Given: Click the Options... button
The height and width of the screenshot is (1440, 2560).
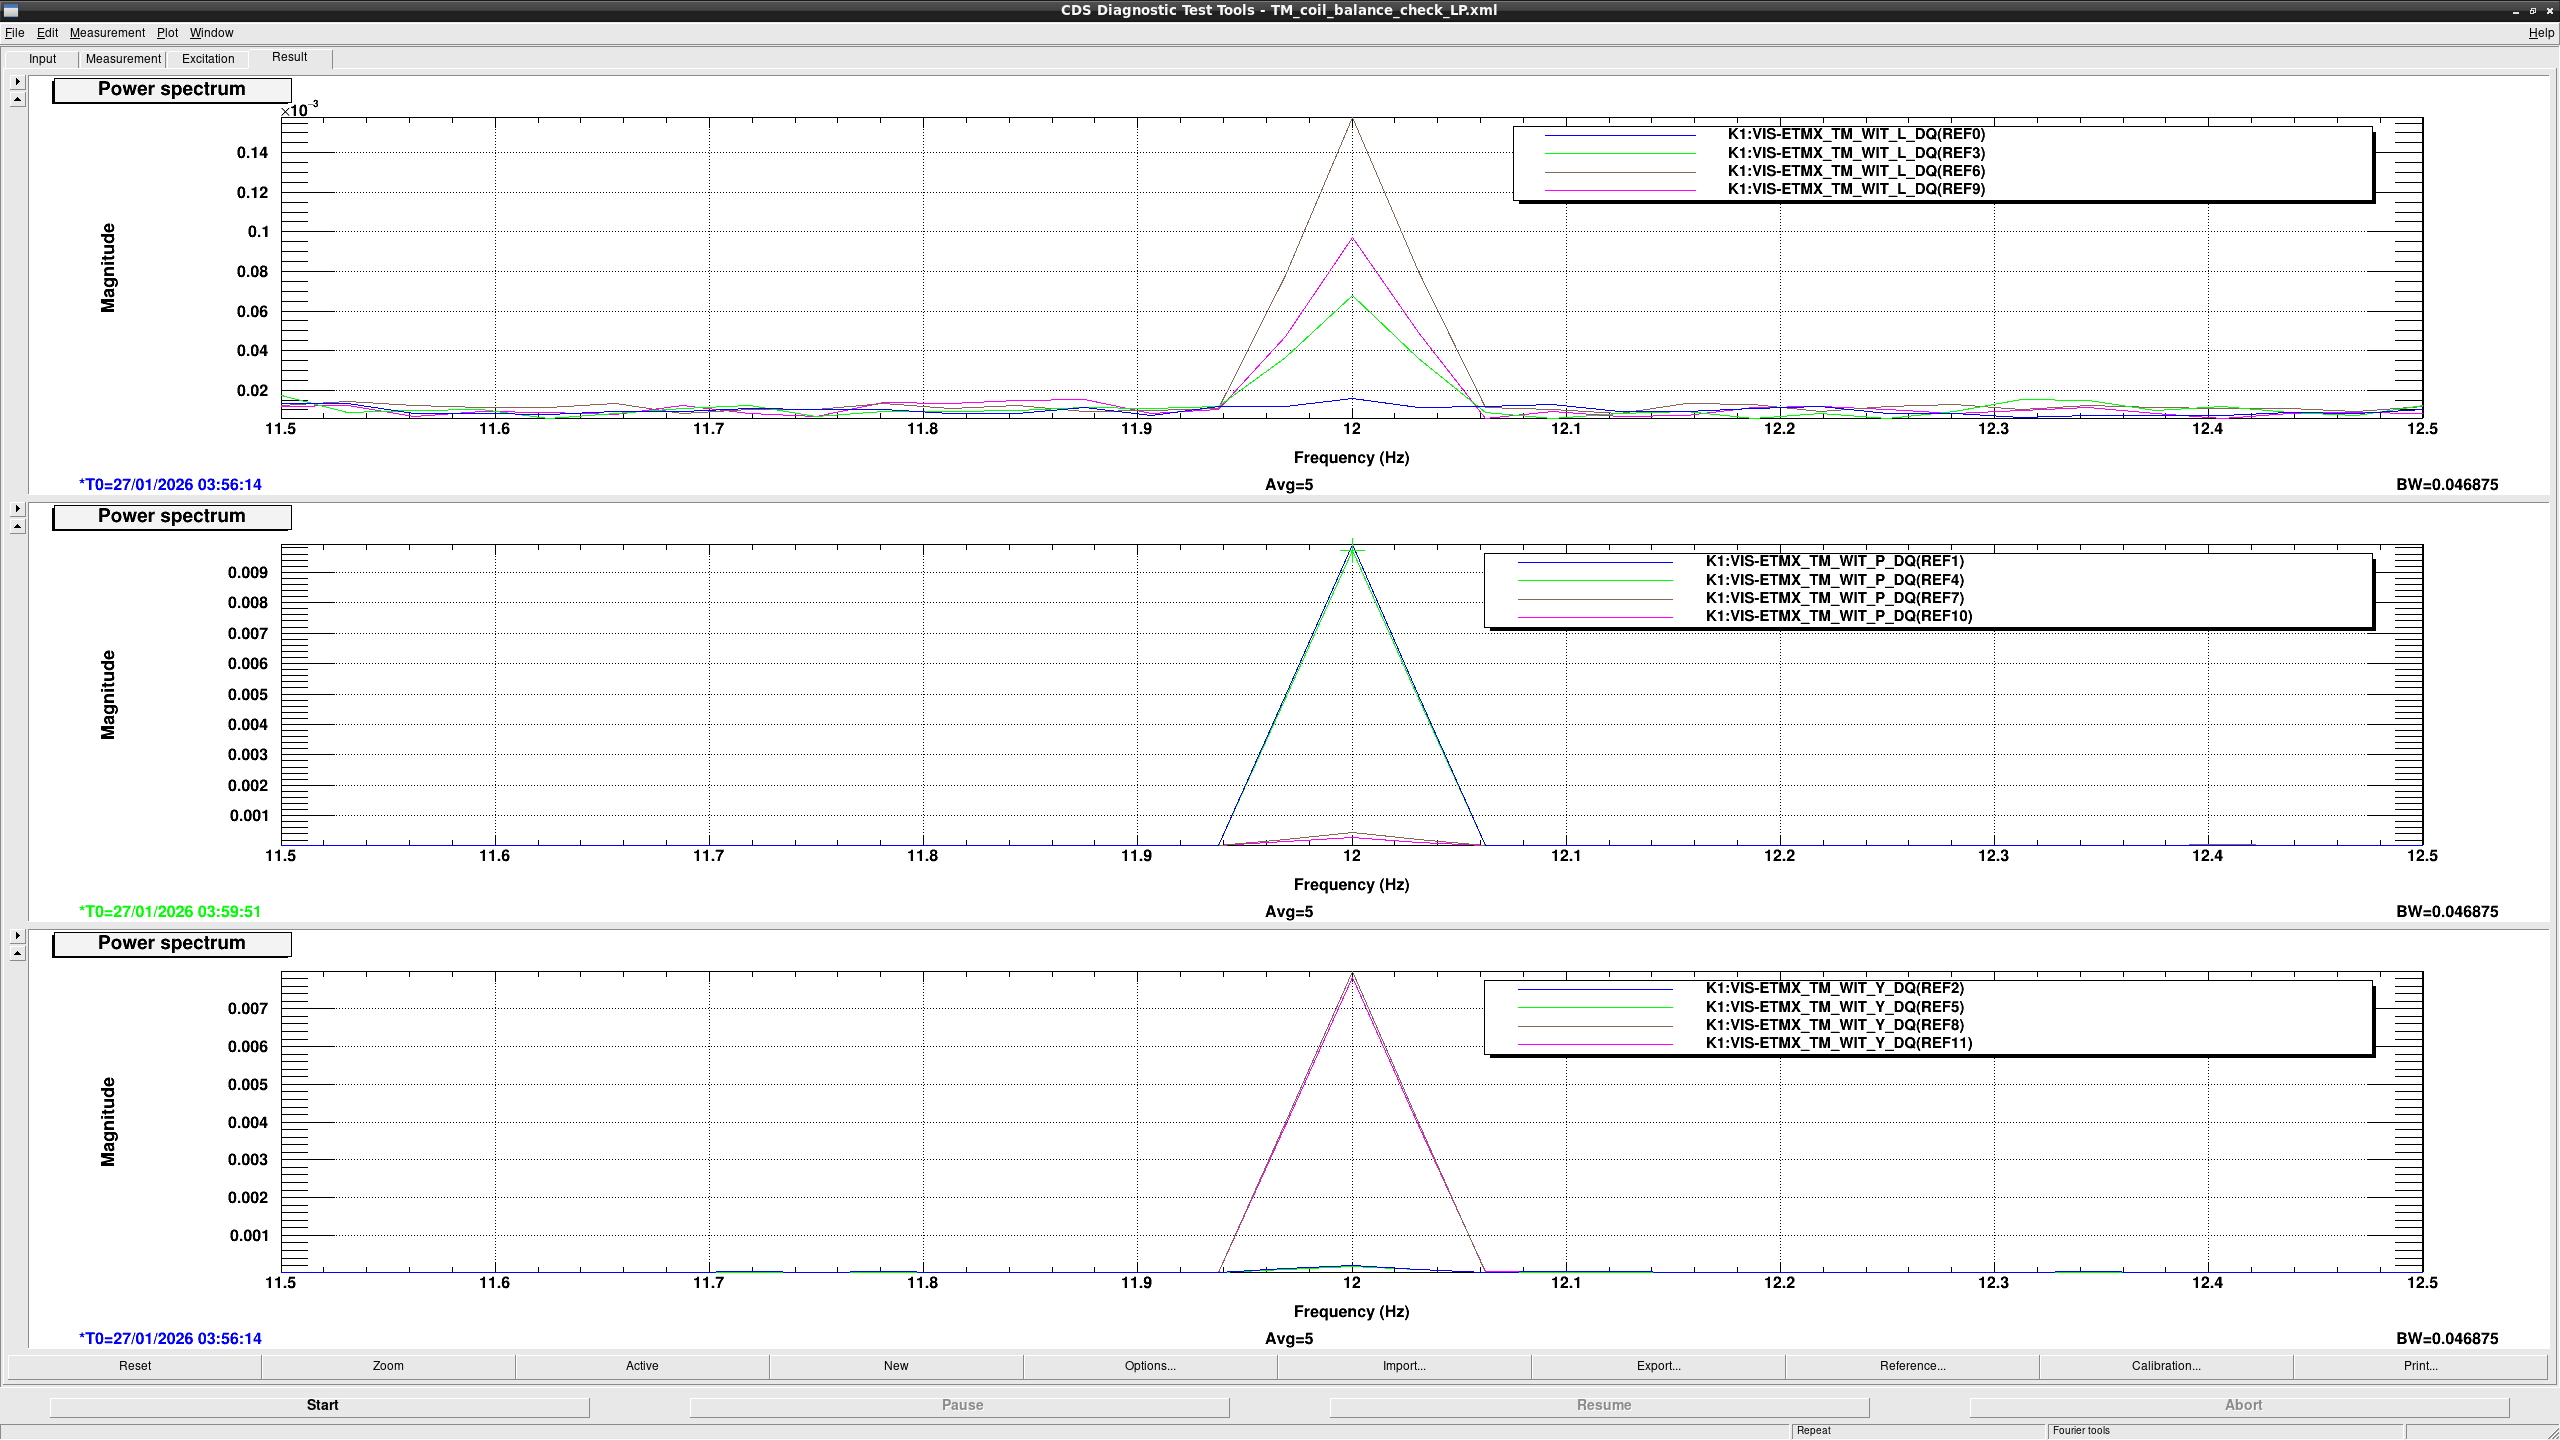Looking at the screenshot, I should coord(1150,1366).
